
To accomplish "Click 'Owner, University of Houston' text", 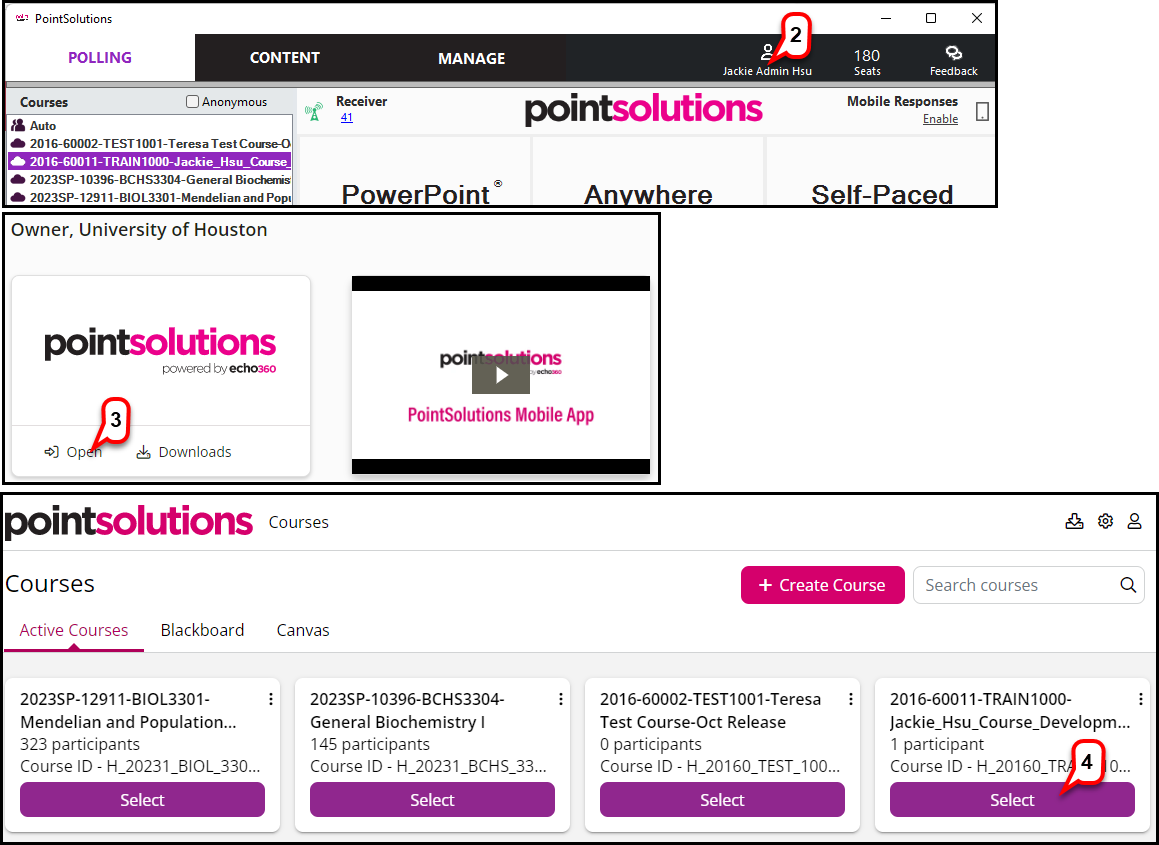I will click(139, 230).
